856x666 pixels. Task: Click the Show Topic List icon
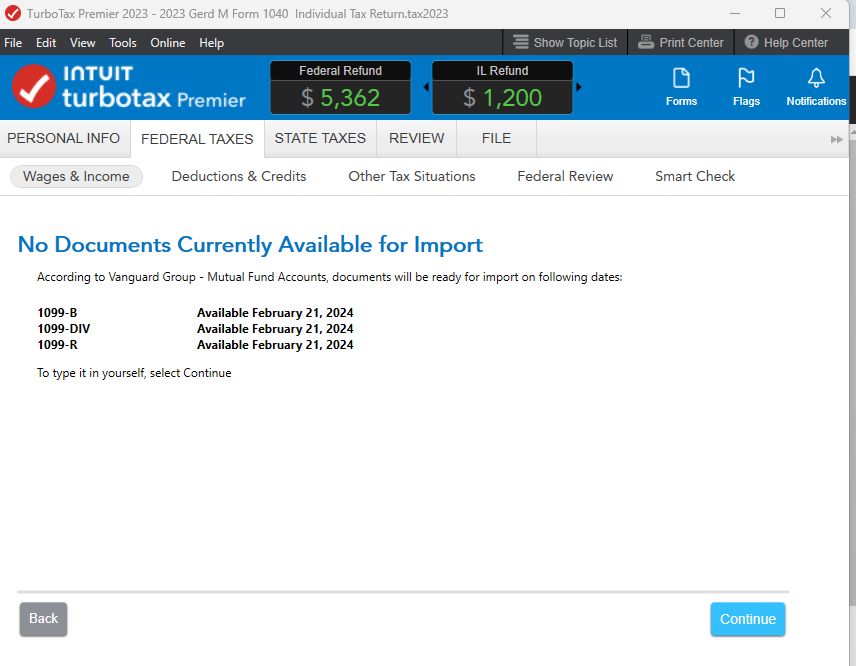[519, 42]
